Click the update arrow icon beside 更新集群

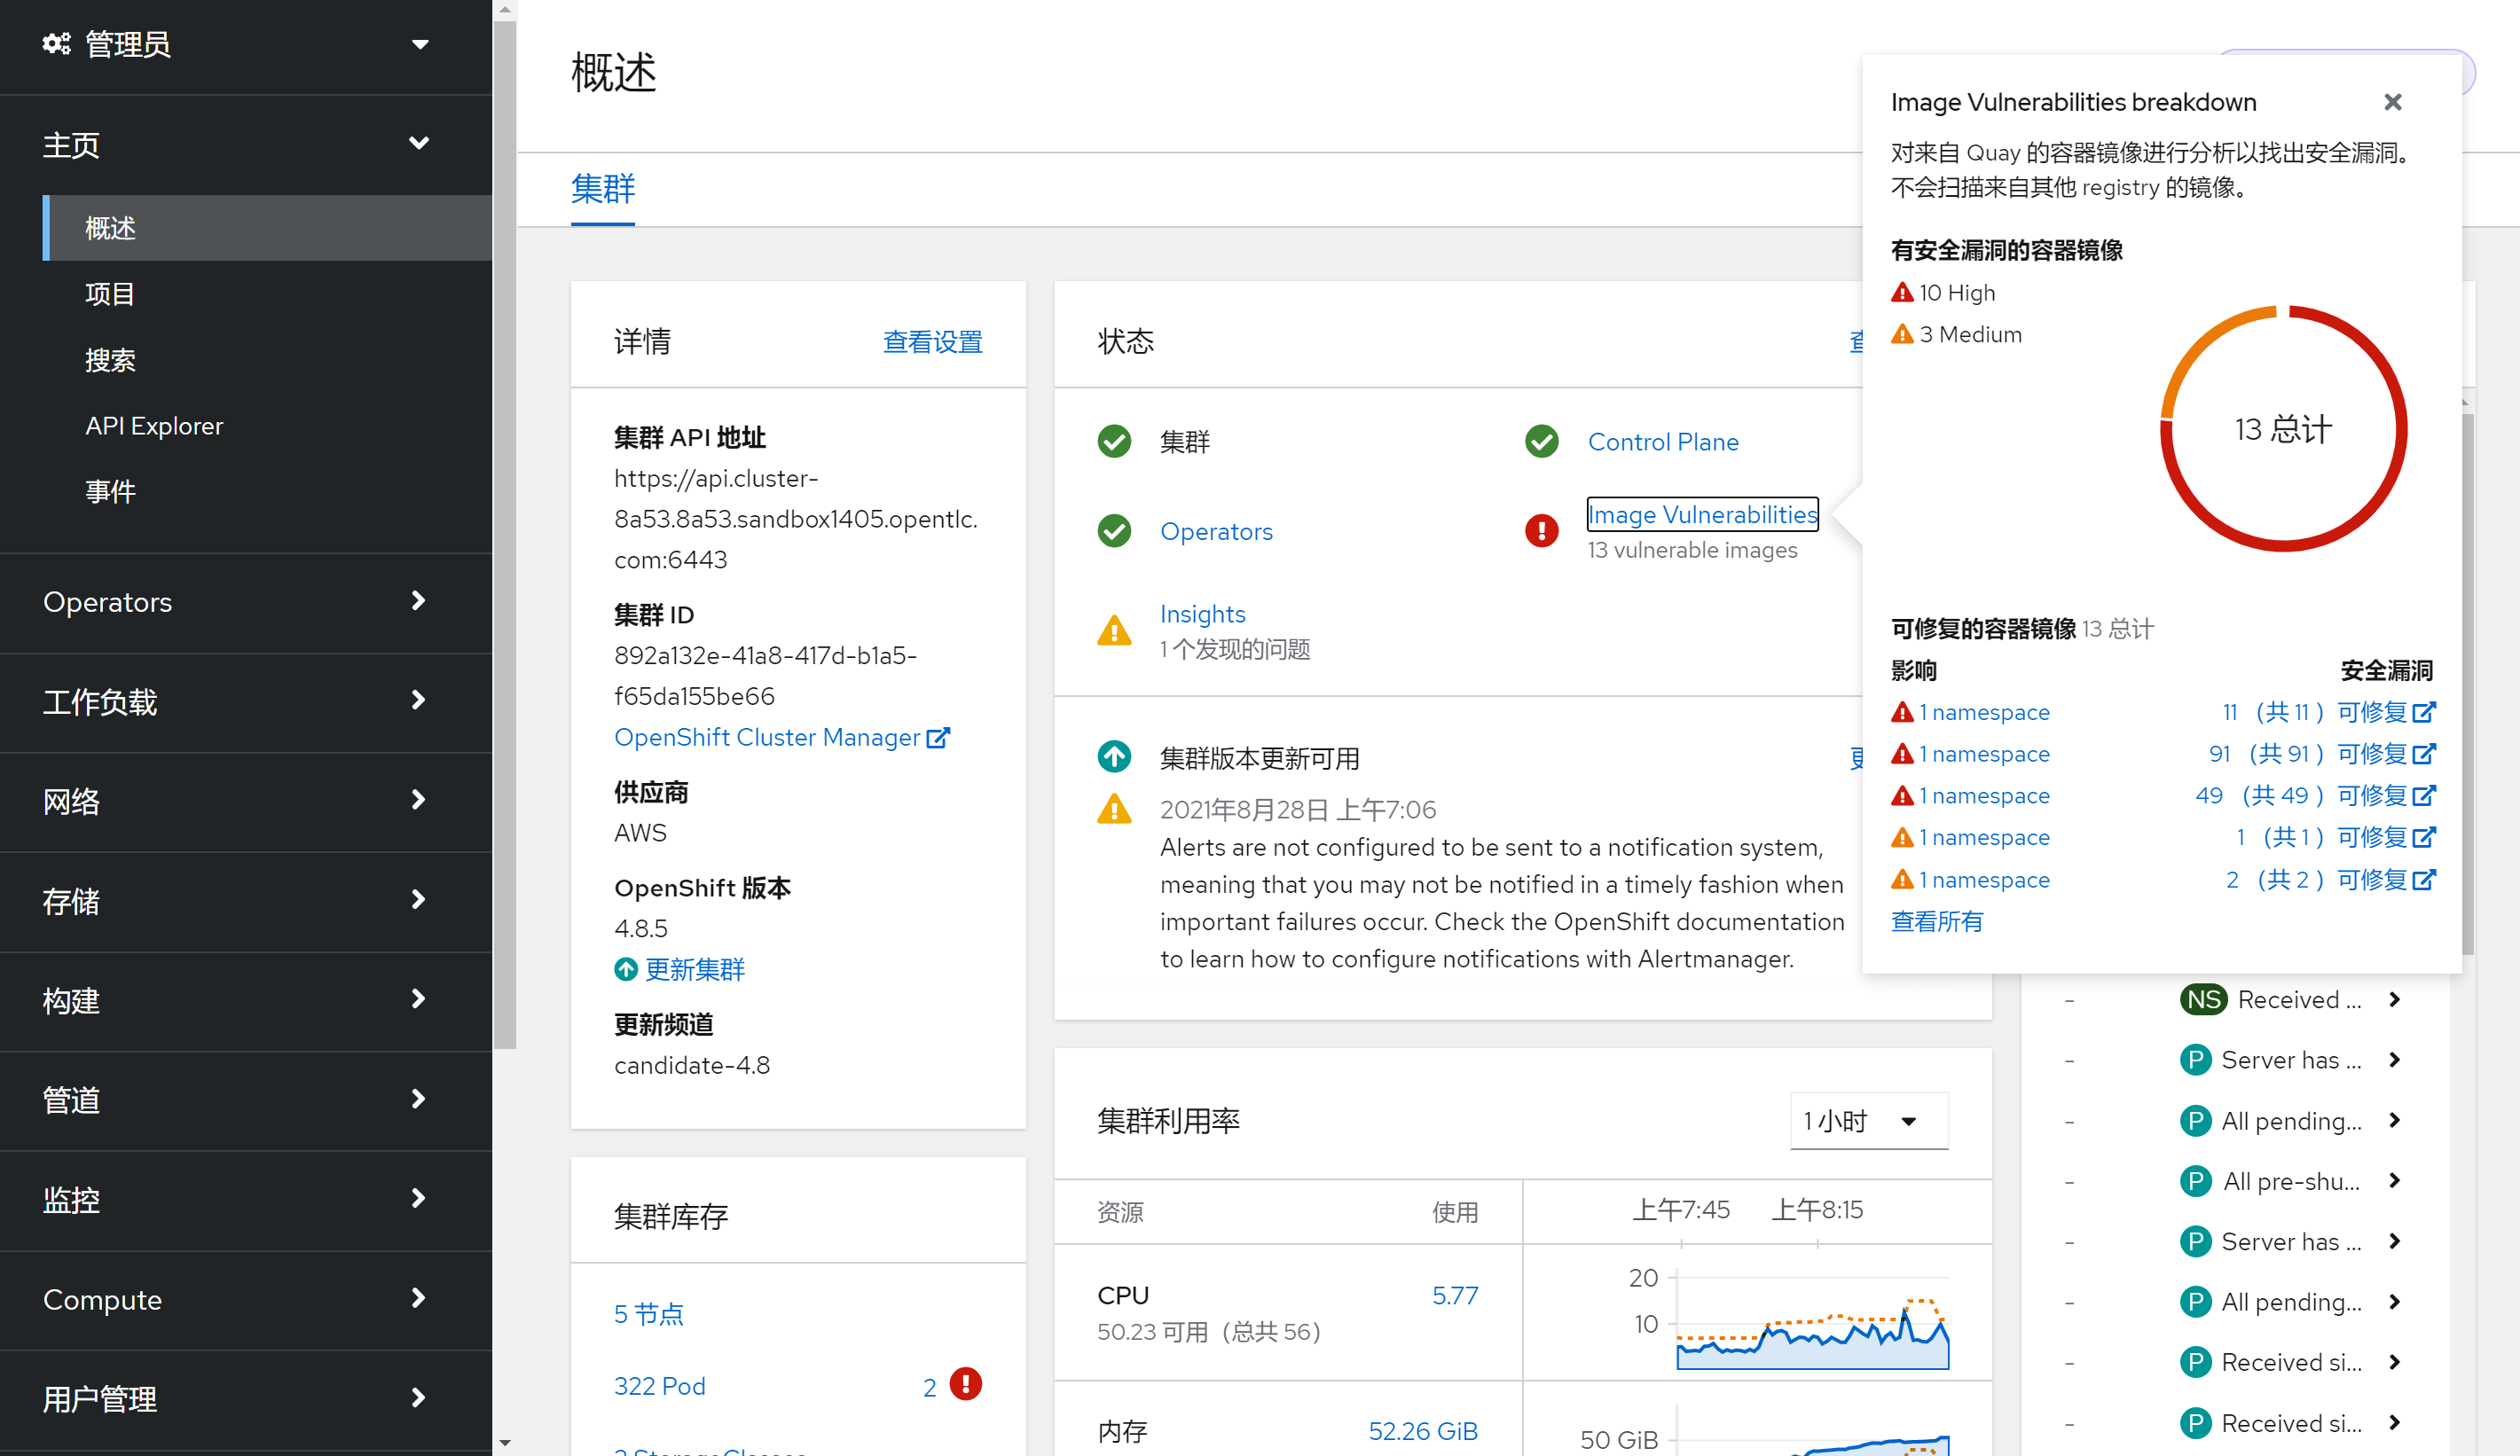tap(626, 969)
